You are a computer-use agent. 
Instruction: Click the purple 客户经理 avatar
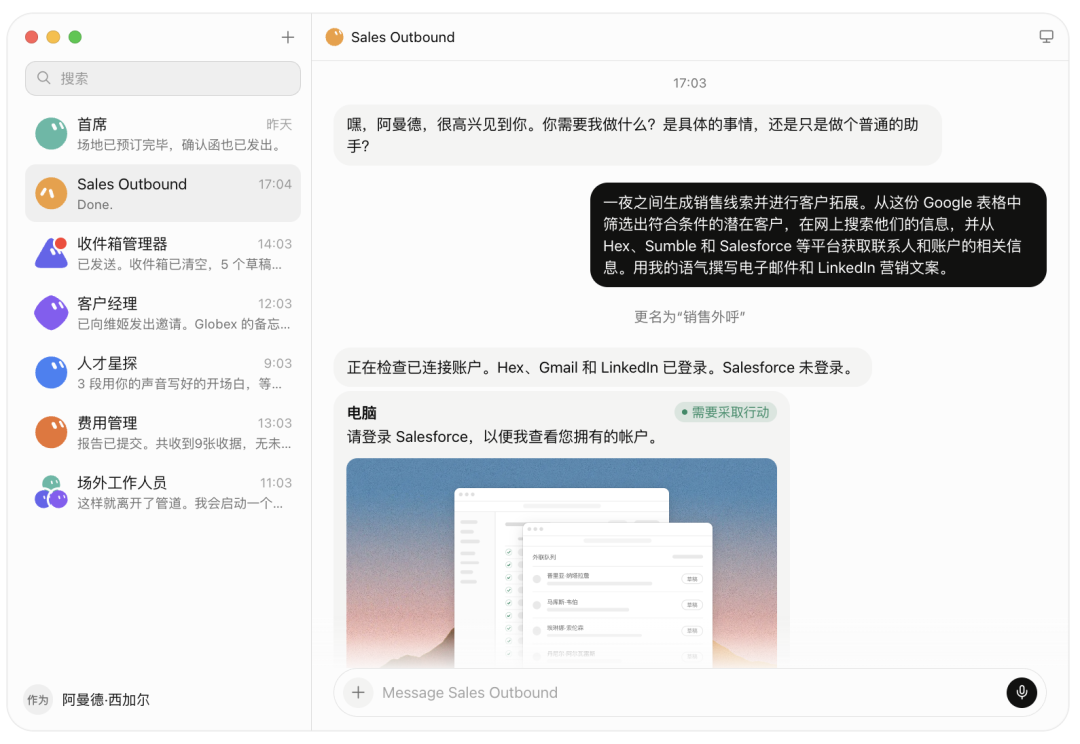pyautogui.click(x=51, y=313)
